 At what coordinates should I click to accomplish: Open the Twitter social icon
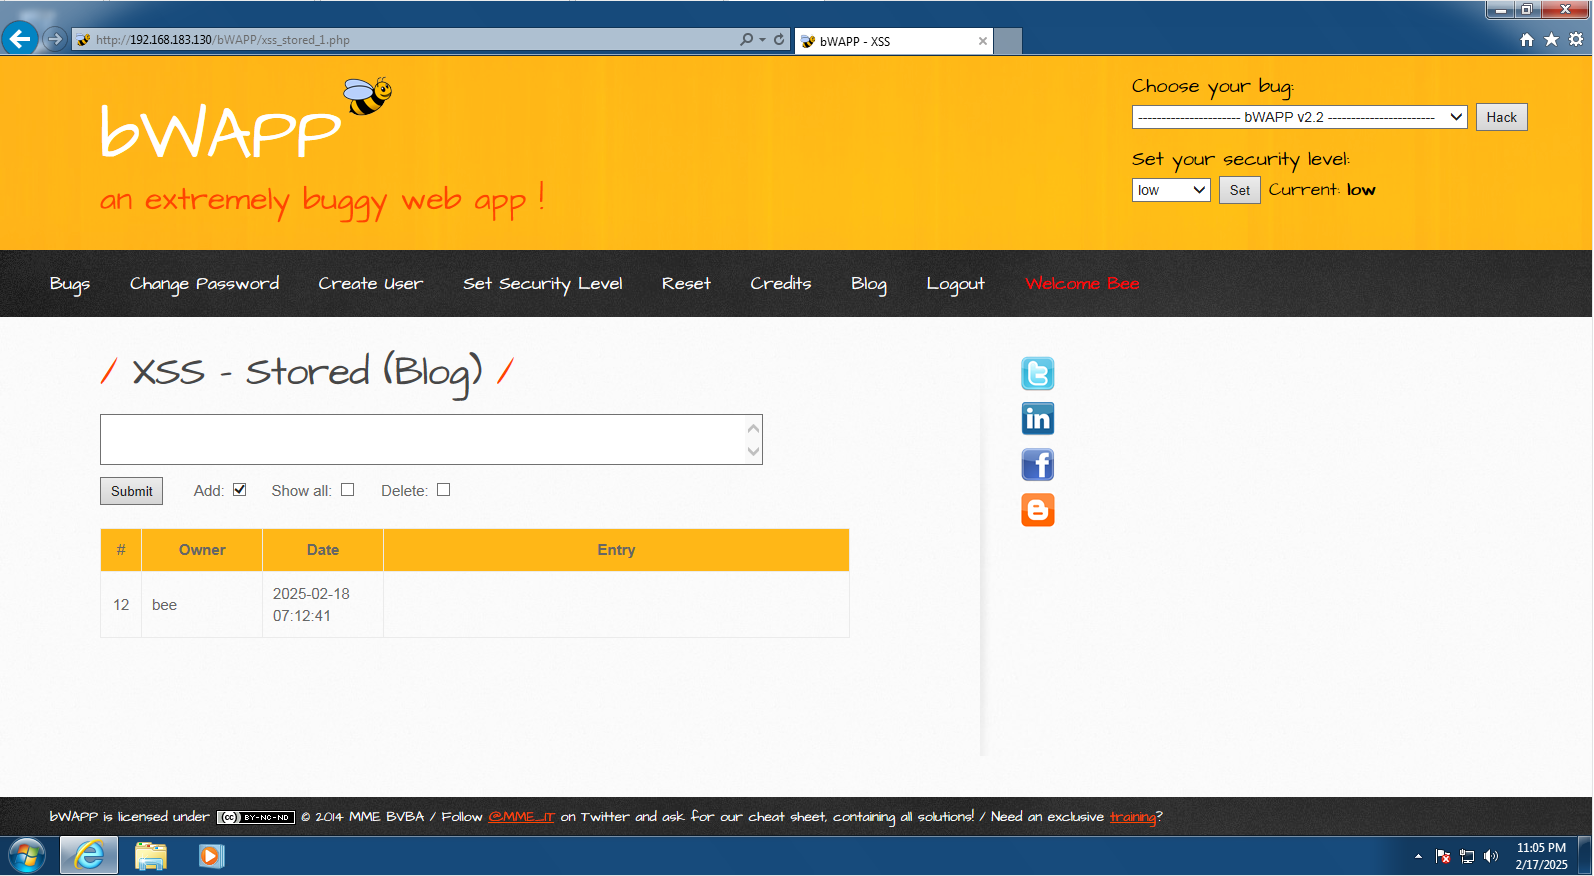click(1038, 373)
